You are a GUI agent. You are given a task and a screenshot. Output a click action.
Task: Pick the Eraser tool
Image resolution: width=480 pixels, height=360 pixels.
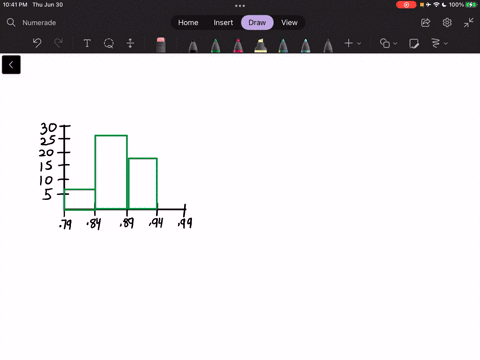coord(161,44)
